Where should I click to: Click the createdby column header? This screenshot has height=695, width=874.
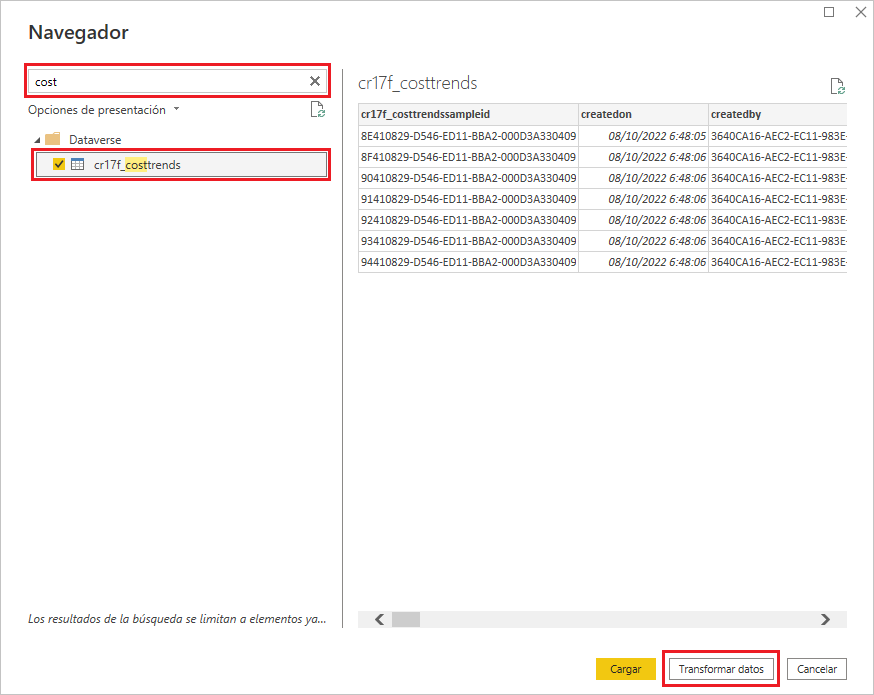[x=778, y=114]
